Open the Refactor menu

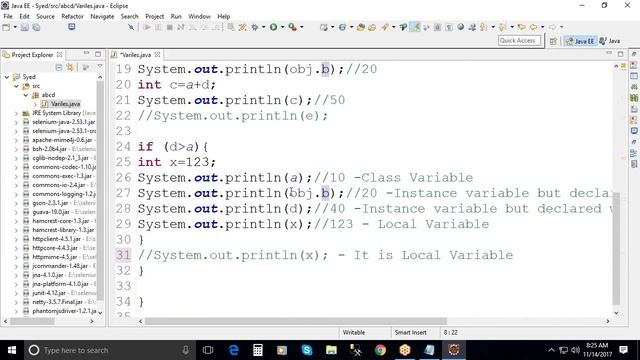tap(72, 16)
